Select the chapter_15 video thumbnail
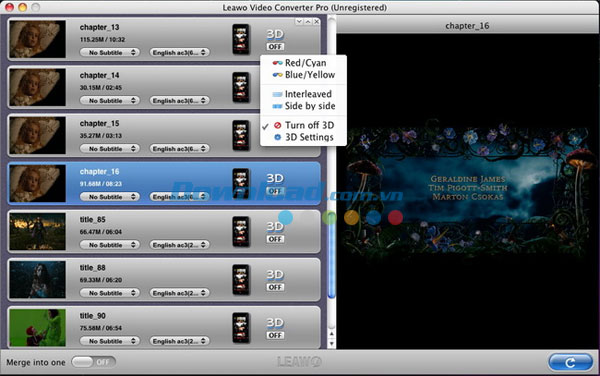The width and height of the screenshot is (600, 376). pyautogui.click(x=38, y=135)
